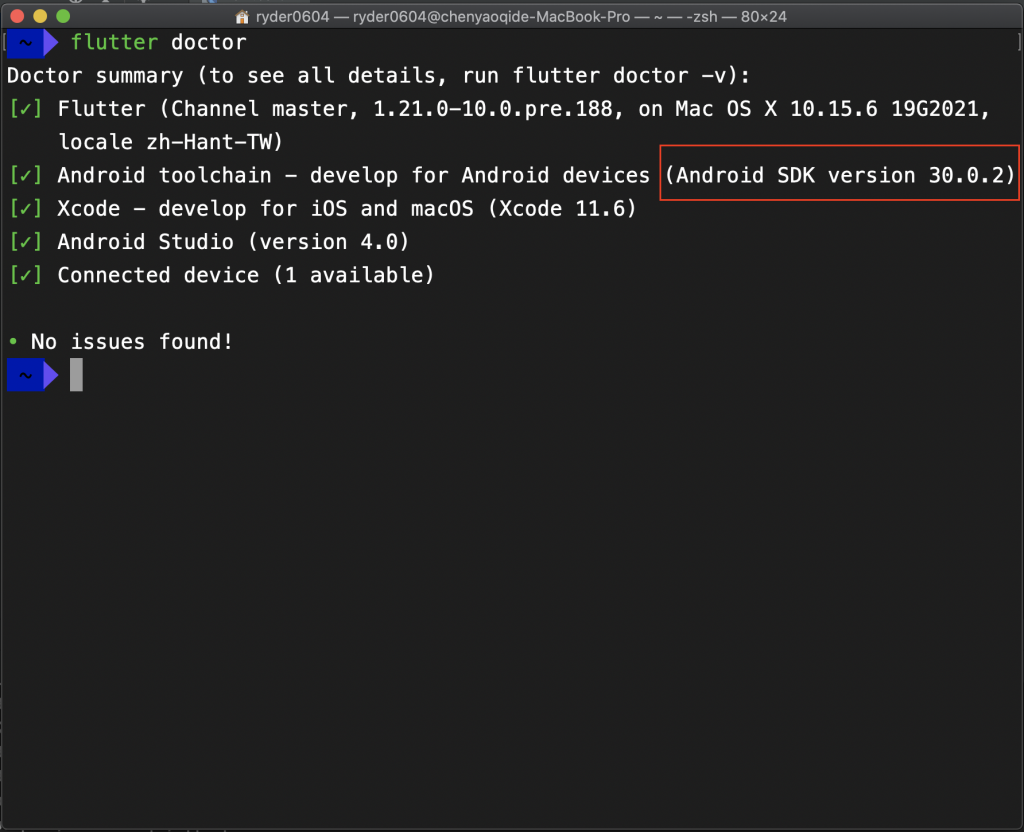This screenshot has height=832, width=1024.
Task: Click the green zoom window button
Action: [63, 16]
